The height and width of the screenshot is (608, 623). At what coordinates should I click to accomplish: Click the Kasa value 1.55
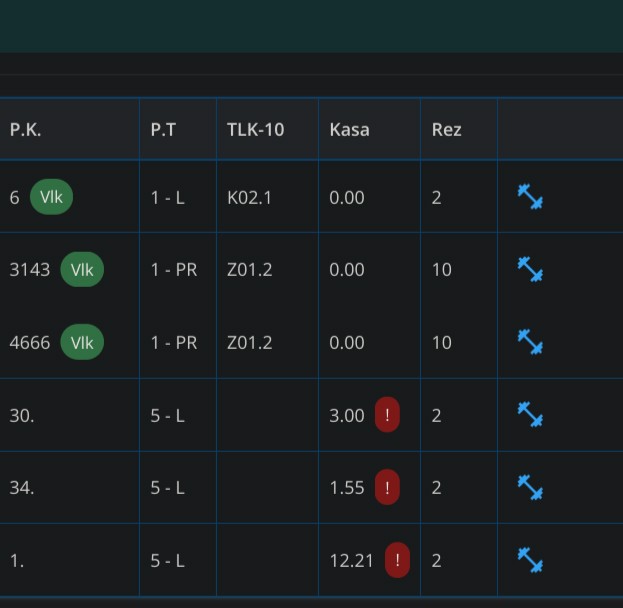347,488
